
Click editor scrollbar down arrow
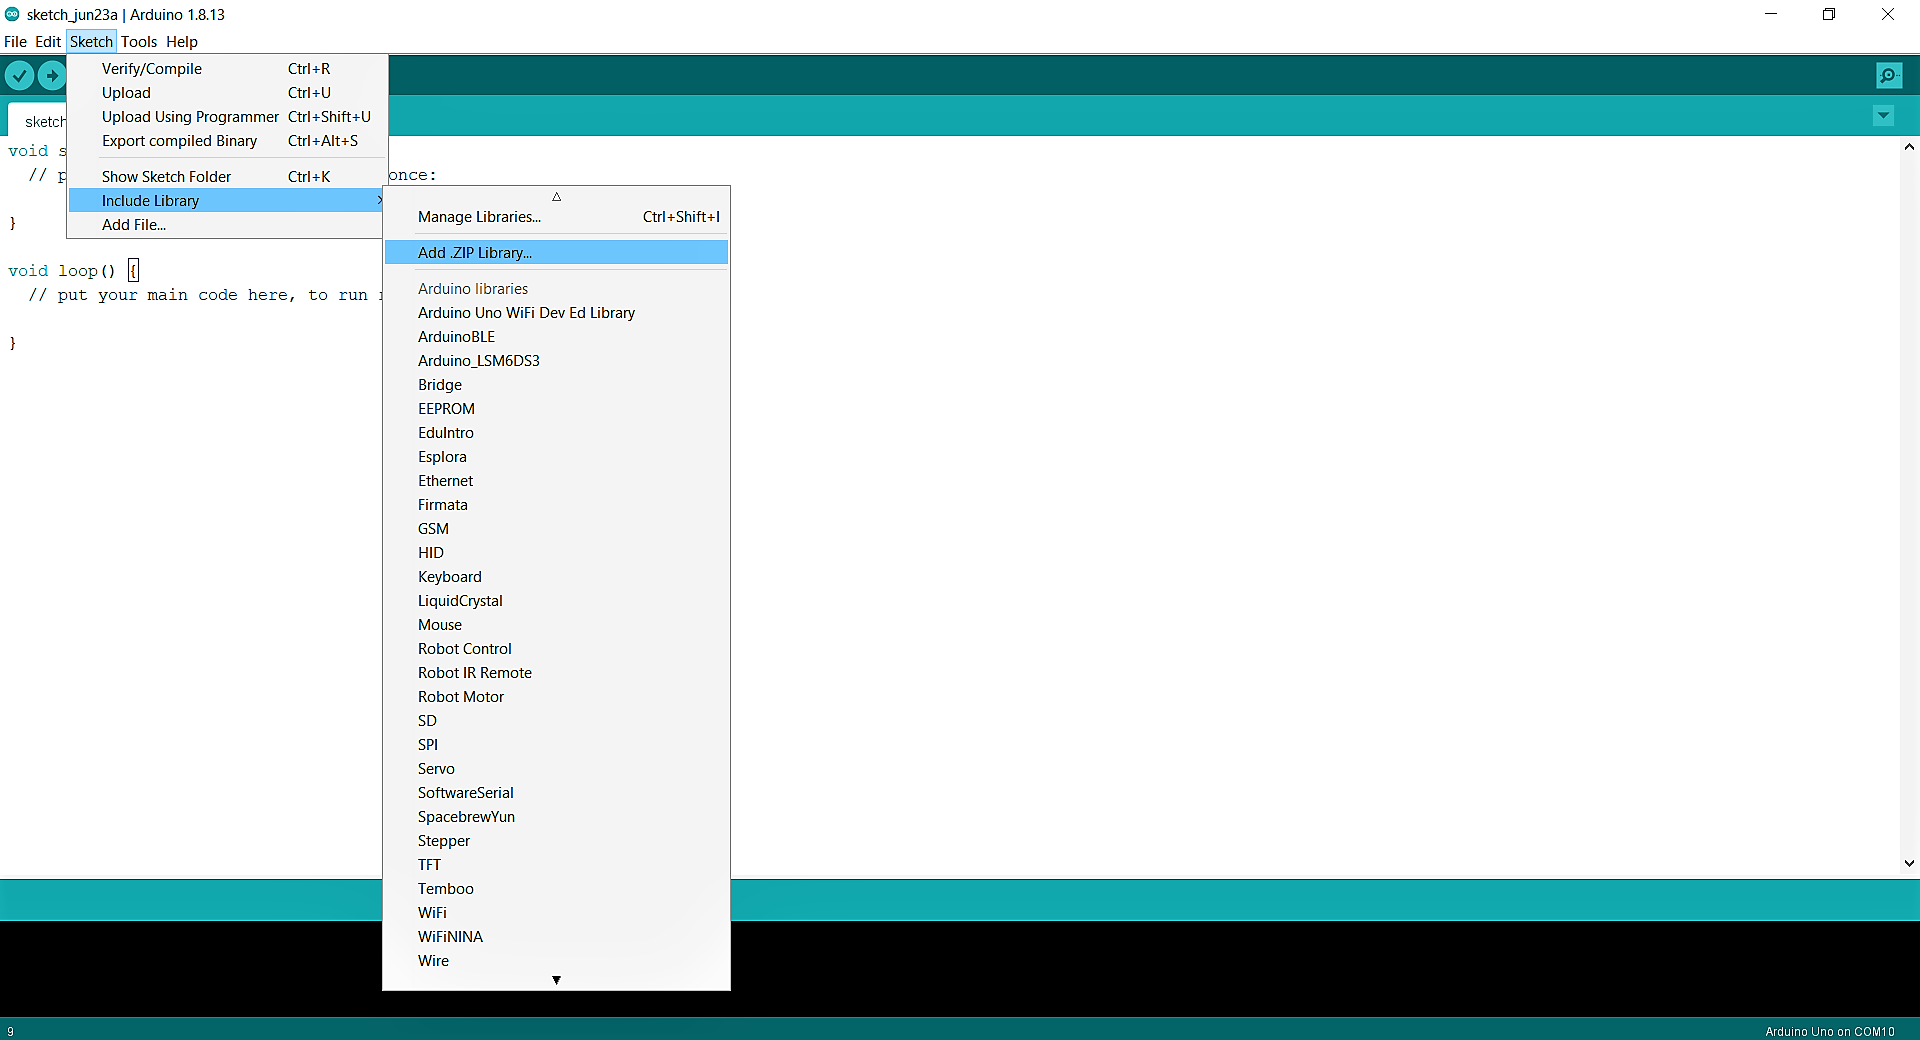coord(1909,863)
